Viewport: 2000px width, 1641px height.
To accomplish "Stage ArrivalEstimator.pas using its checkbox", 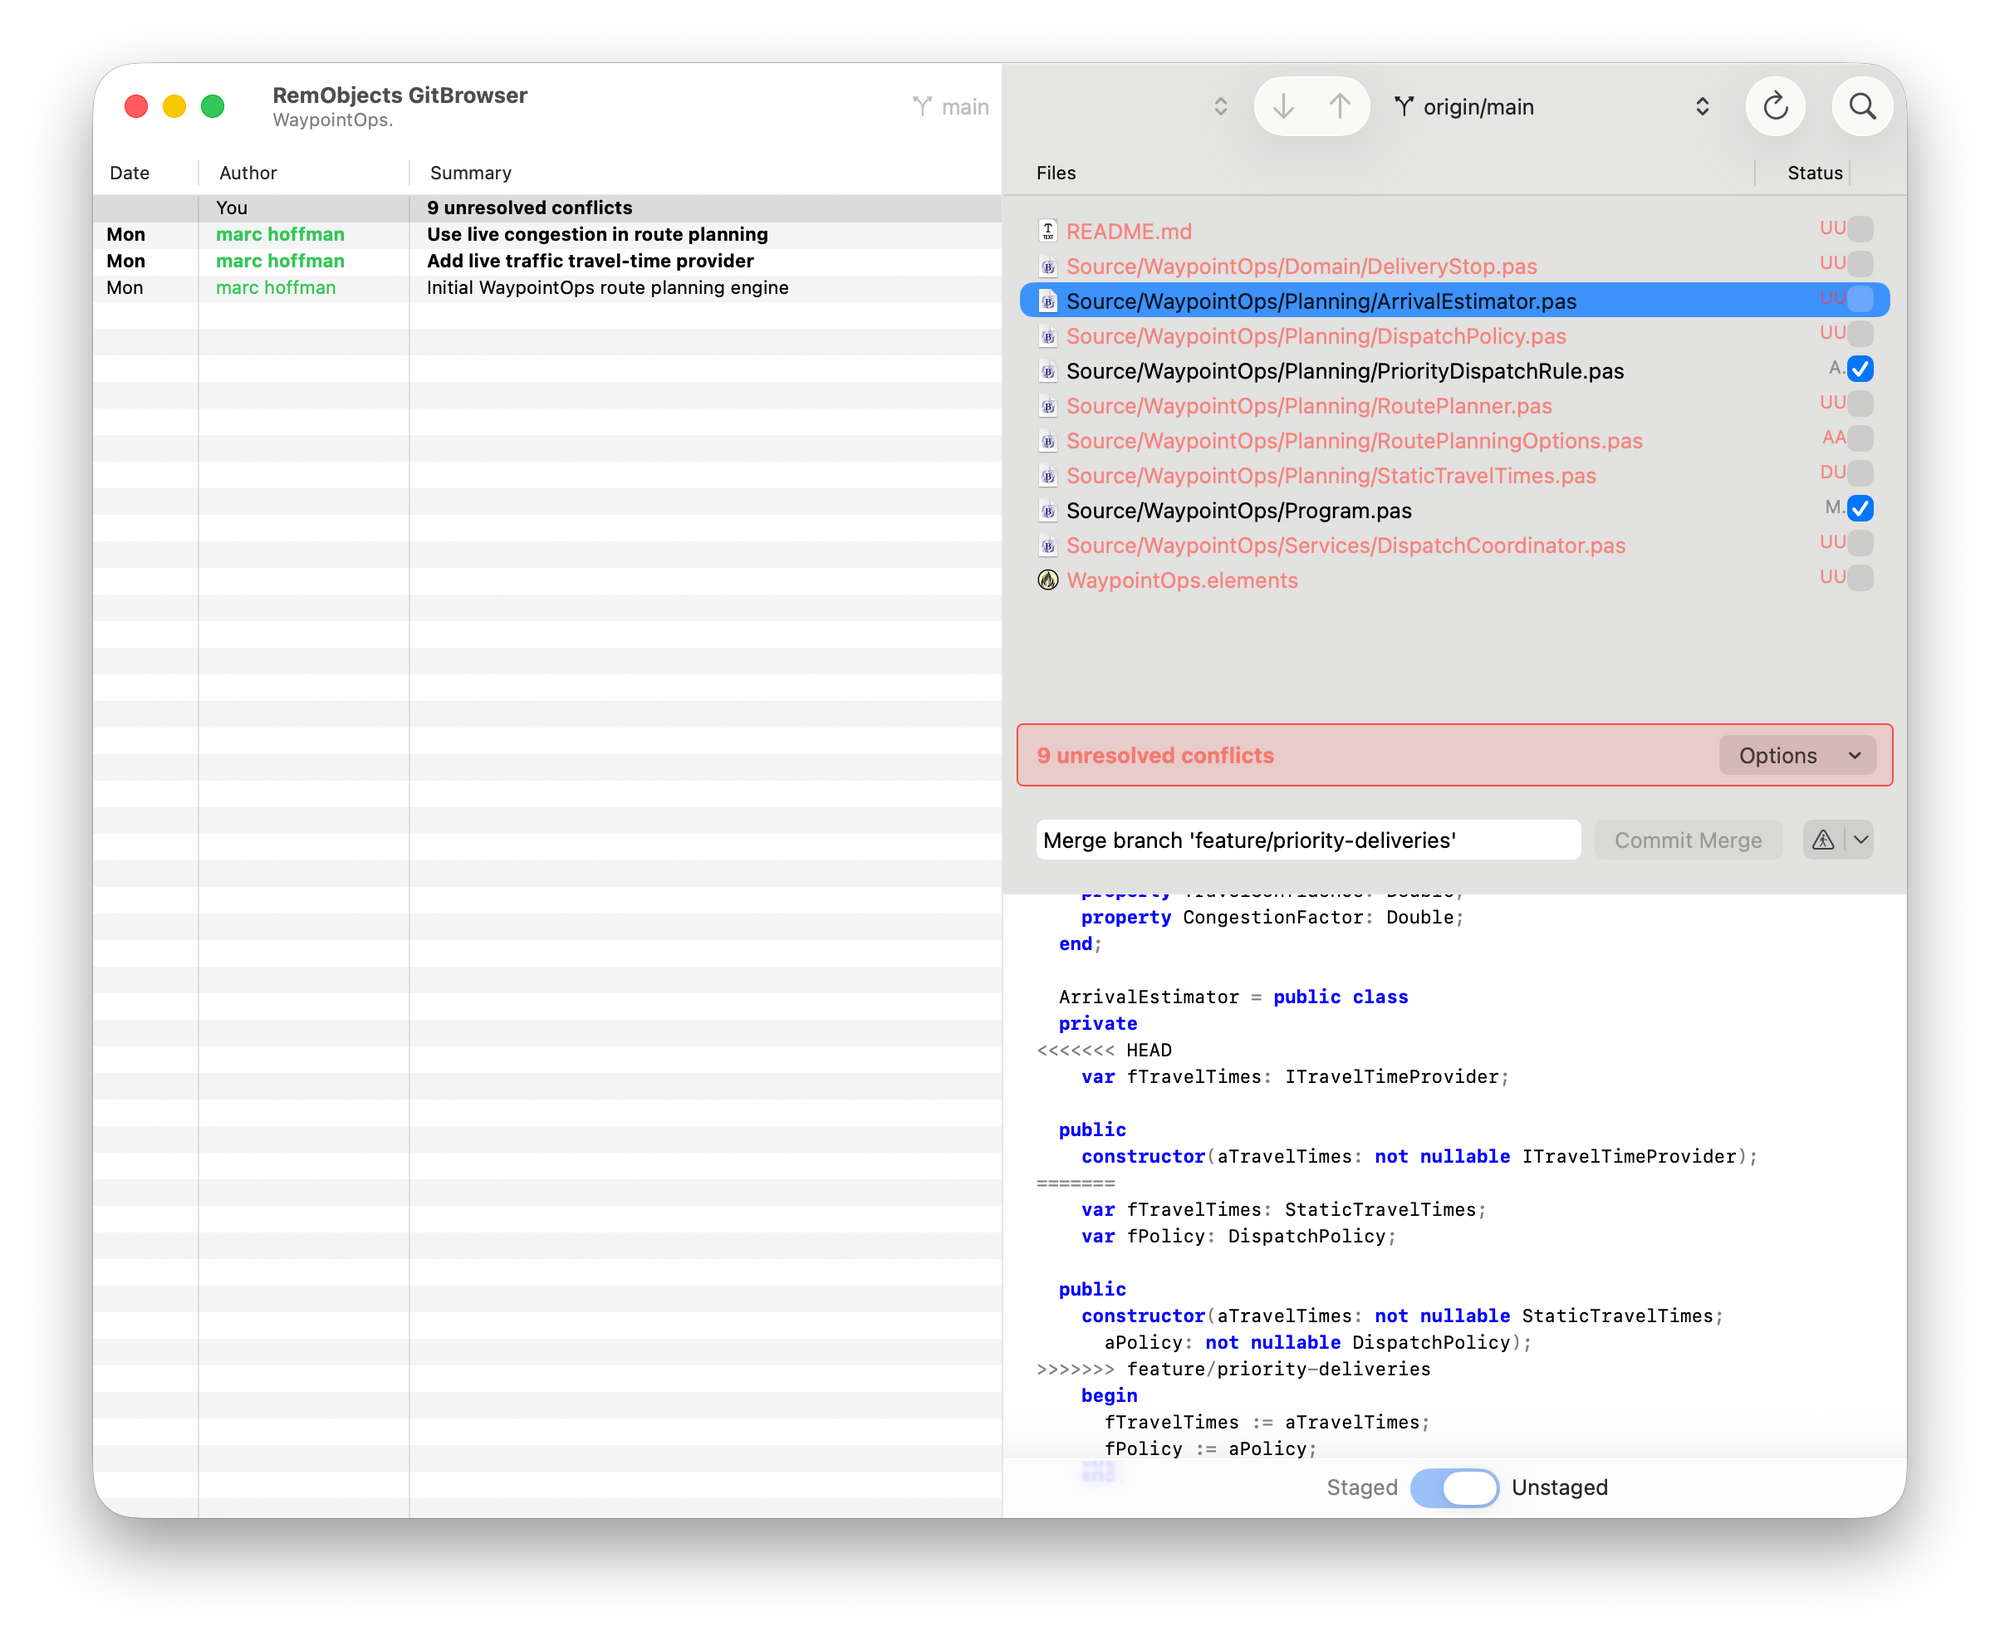I will click(x=1860, y=299).
